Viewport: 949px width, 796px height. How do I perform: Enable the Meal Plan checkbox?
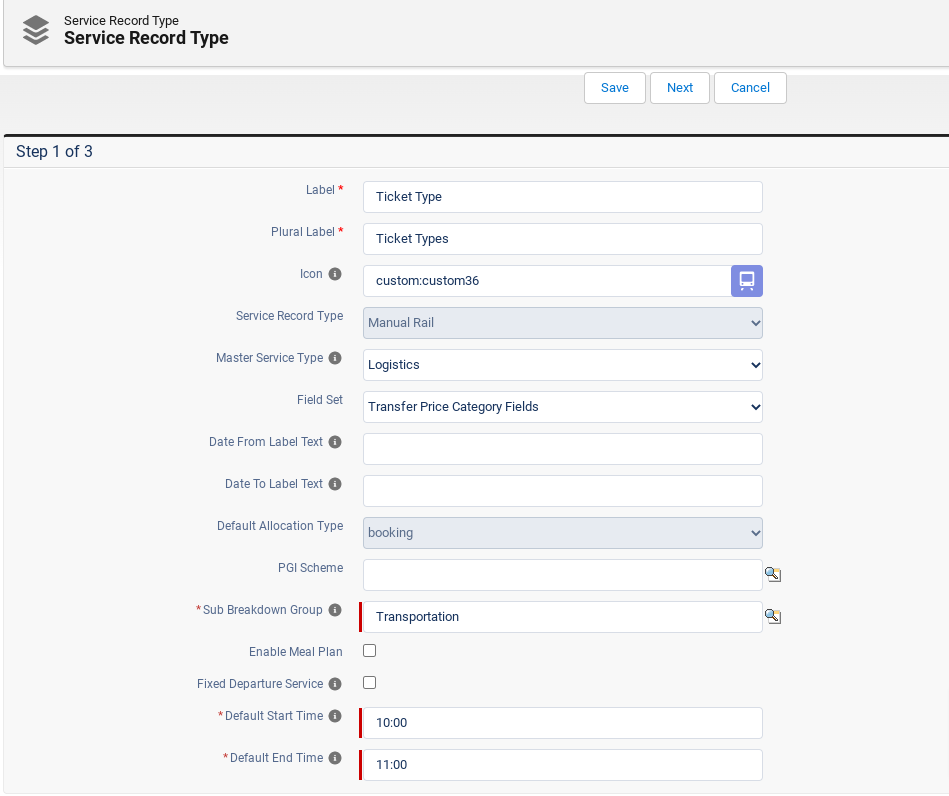[x=369, y=651]
